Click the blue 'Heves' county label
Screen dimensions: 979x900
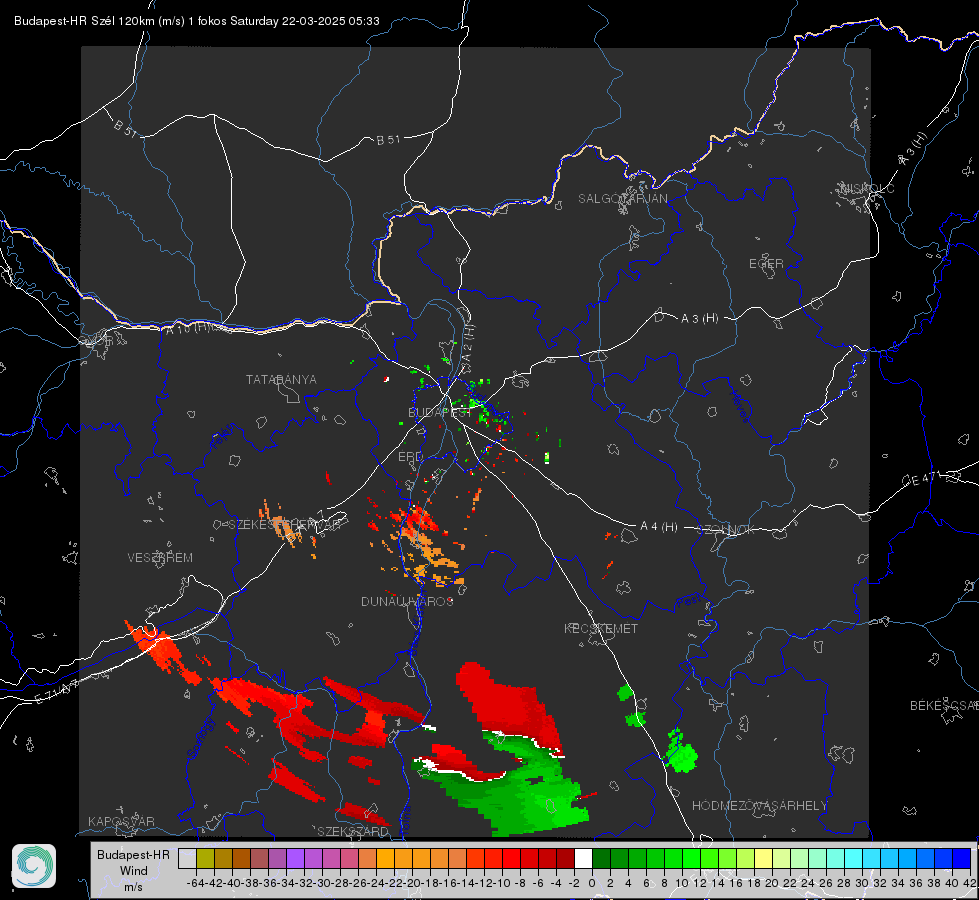(x=740, y=407)
